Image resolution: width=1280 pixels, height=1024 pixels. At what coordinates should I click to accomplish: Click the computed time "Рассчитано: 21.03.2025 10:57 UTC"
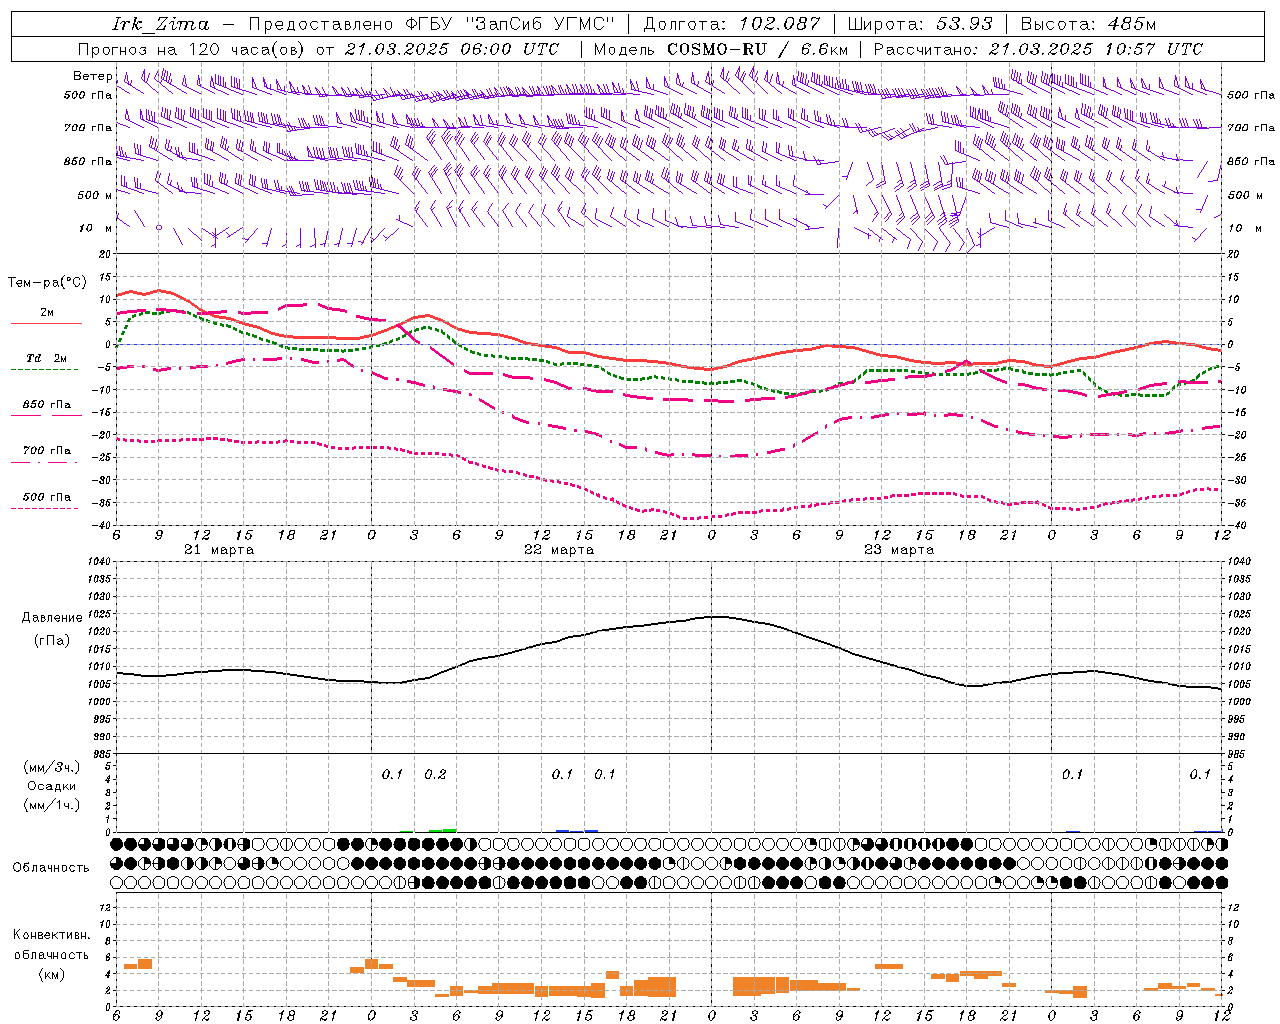tap(1038, 49)
